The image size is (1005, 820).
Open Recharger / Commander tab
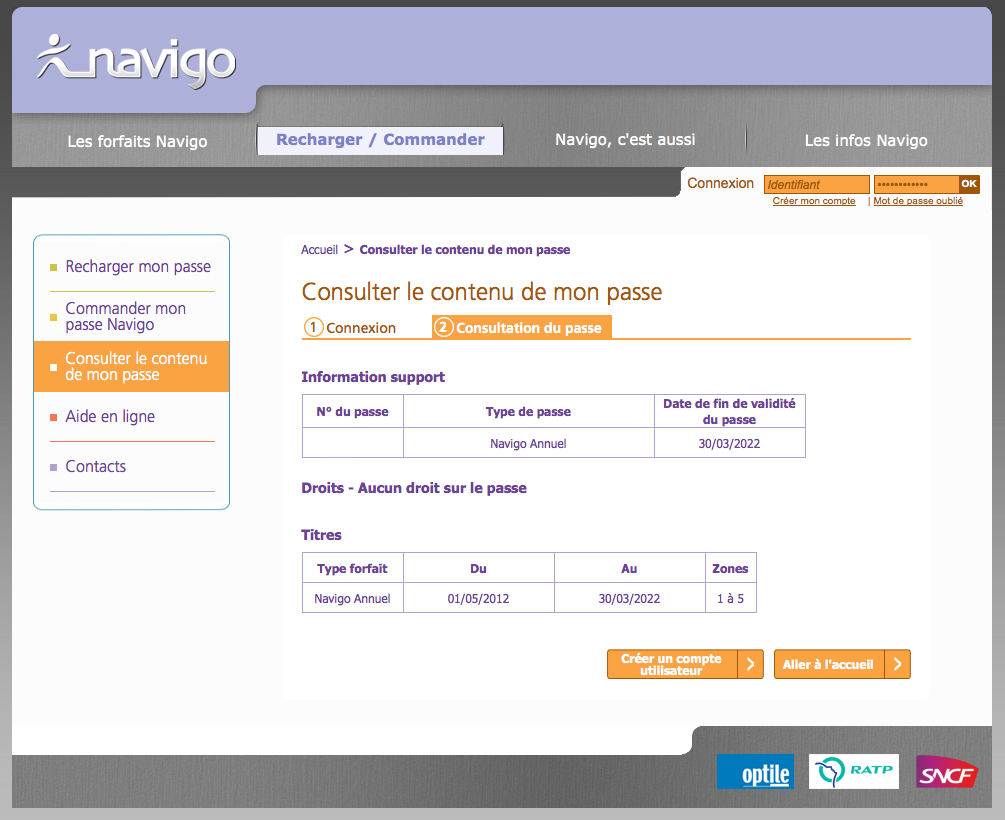380,140
